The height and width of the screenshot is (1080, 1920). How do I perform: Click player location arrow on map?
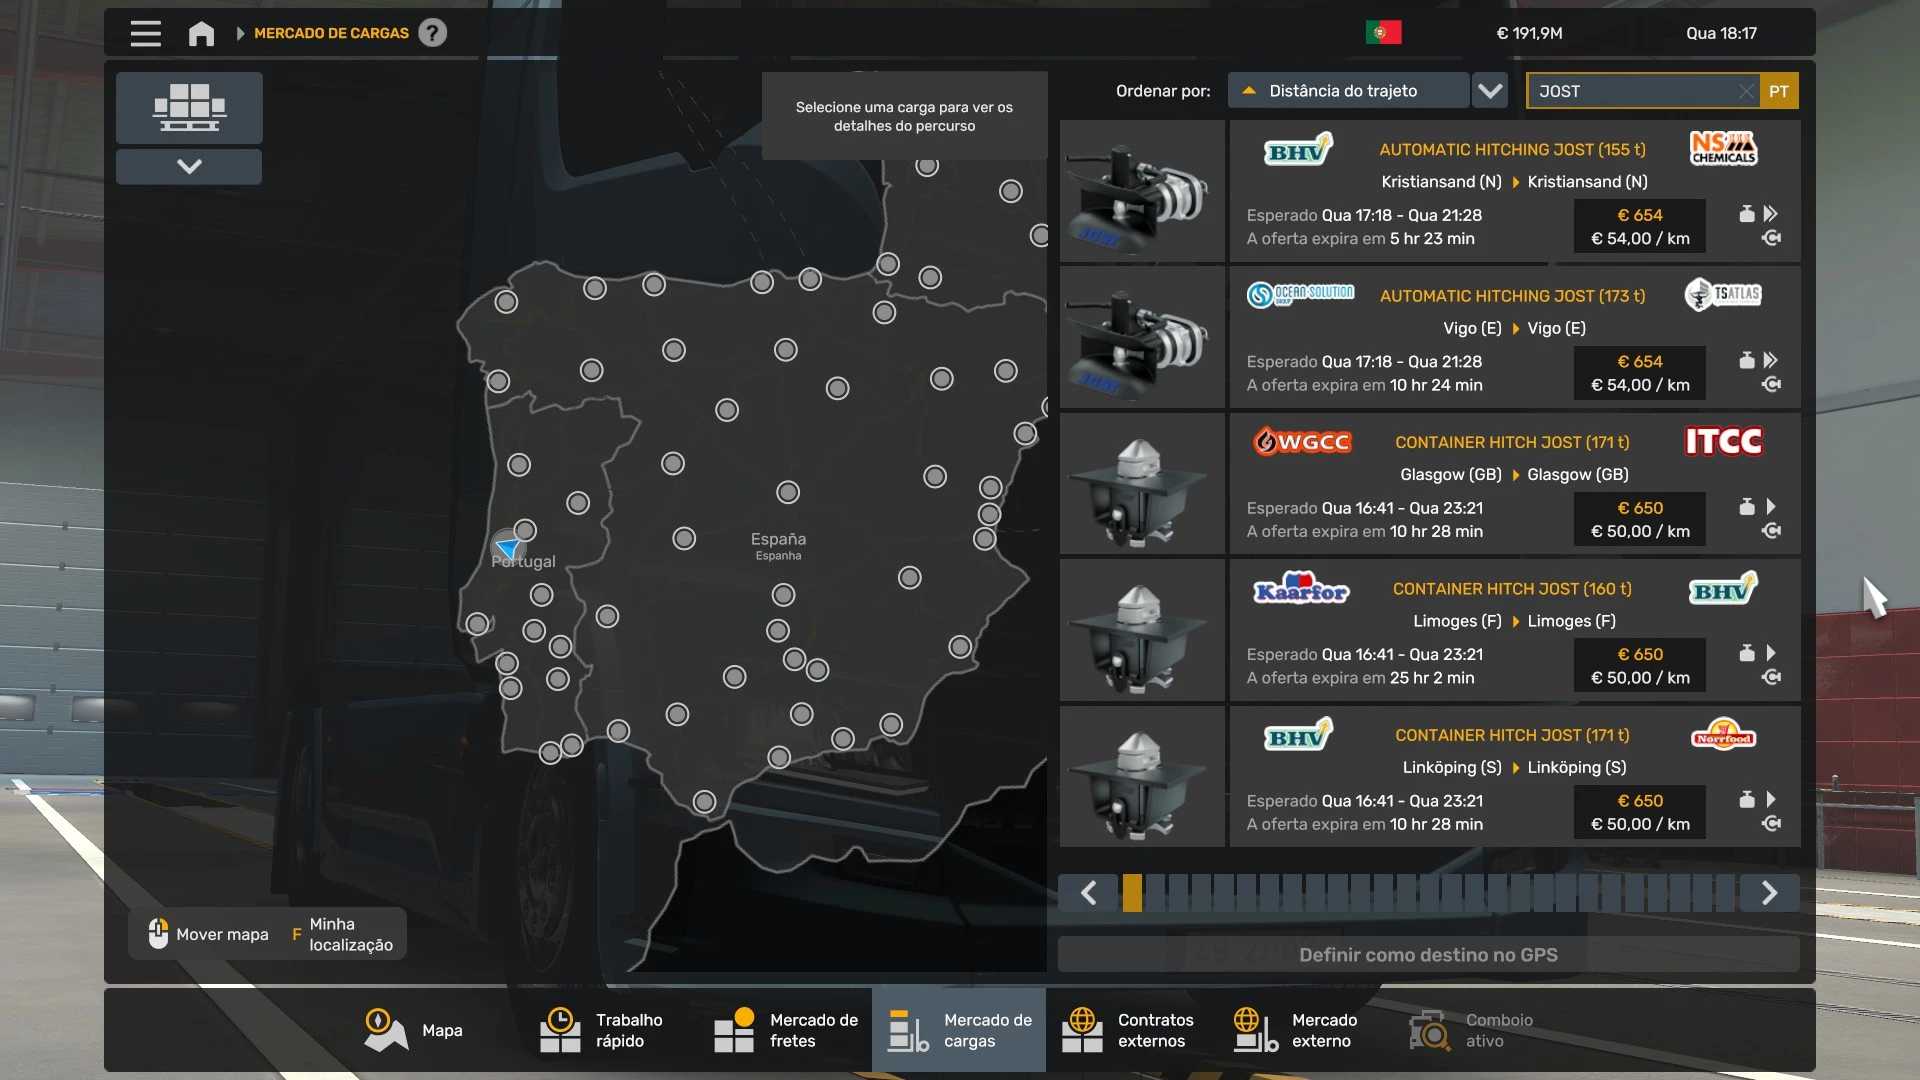pyautogui.click(x=508, y=547)
